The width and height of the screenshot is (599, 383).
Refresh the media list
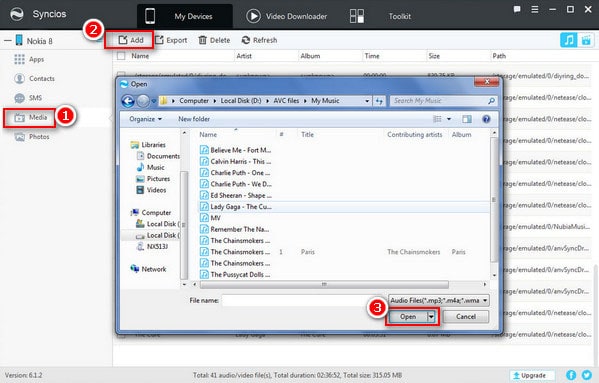(259, 40)
